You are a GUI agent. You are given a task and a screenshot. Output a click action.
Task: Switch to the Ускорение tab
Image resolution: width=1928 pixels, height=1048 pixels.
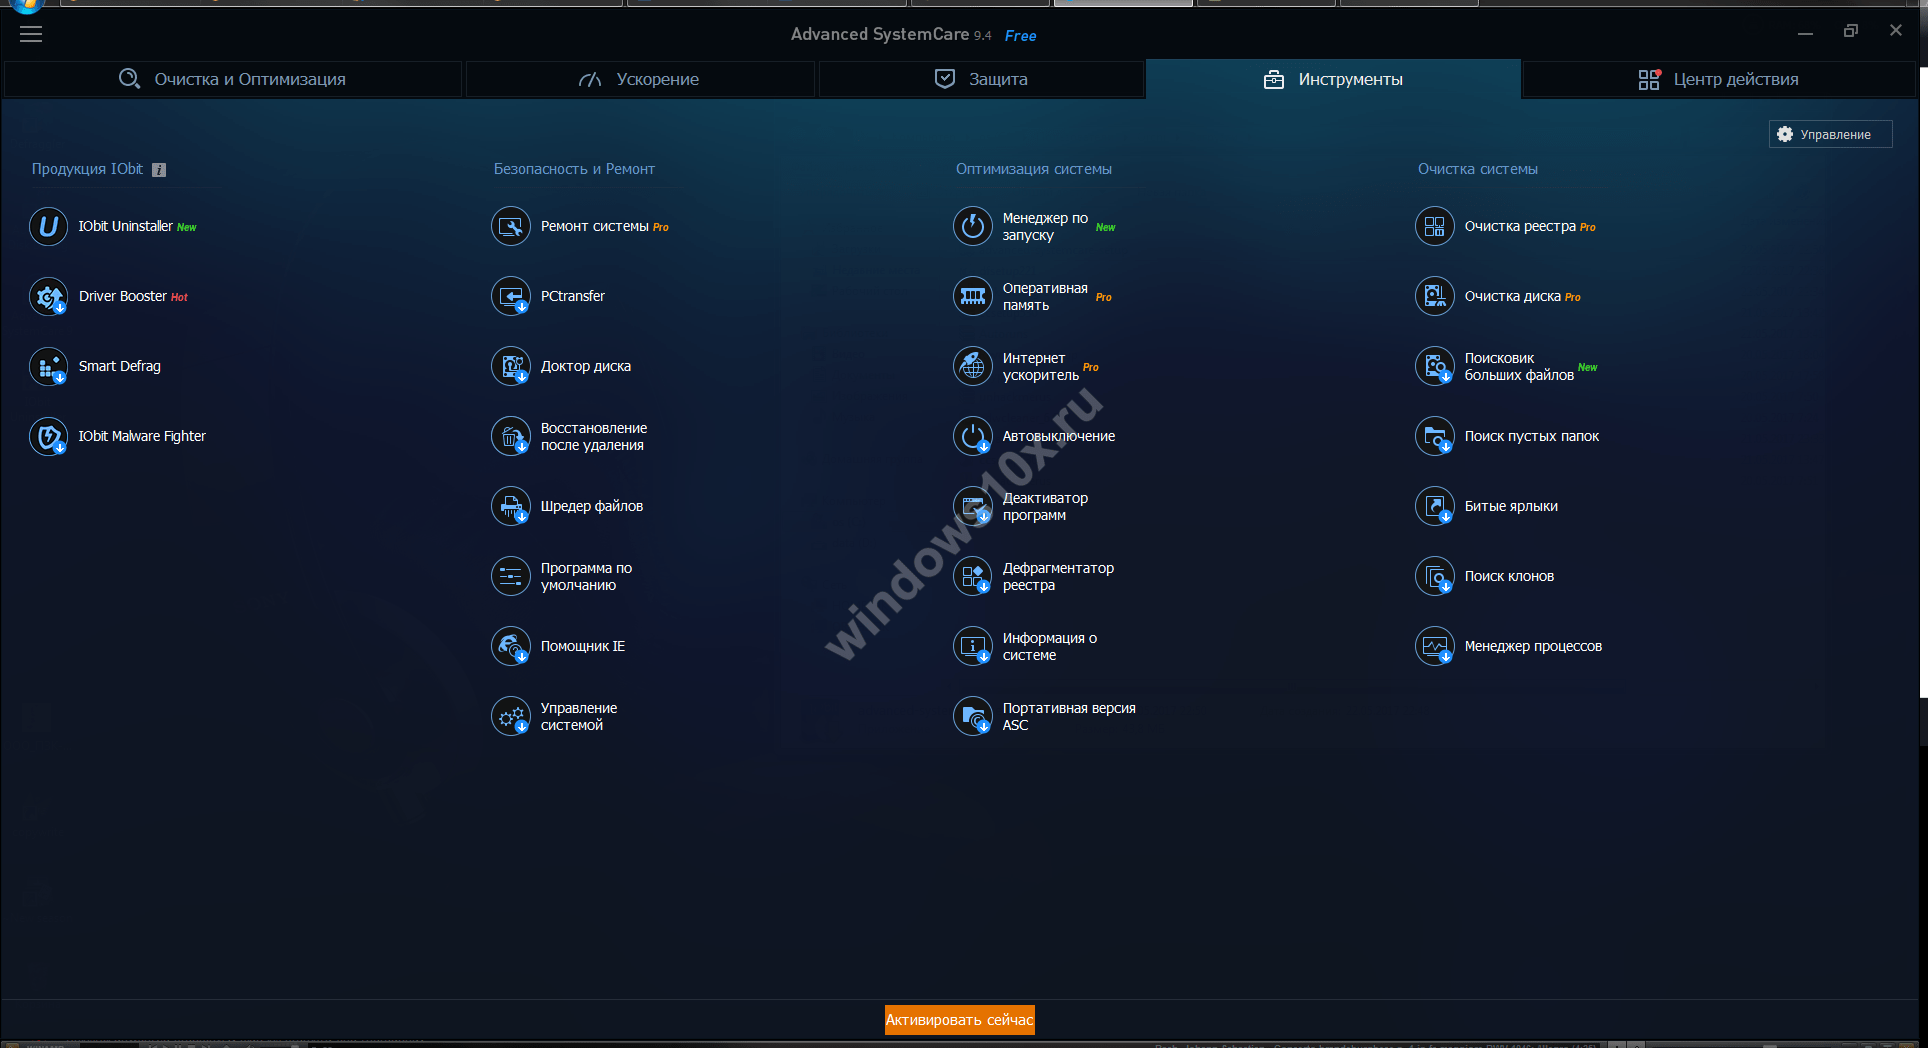[640, 79]
